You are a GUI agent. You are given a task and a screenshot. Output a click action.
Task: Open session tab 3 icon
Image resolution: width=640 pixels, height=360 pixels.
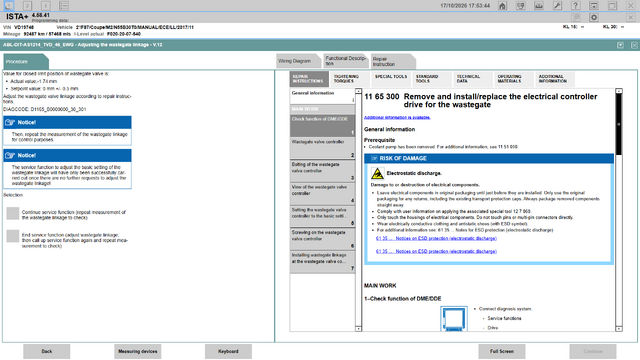tap(45, 6)
